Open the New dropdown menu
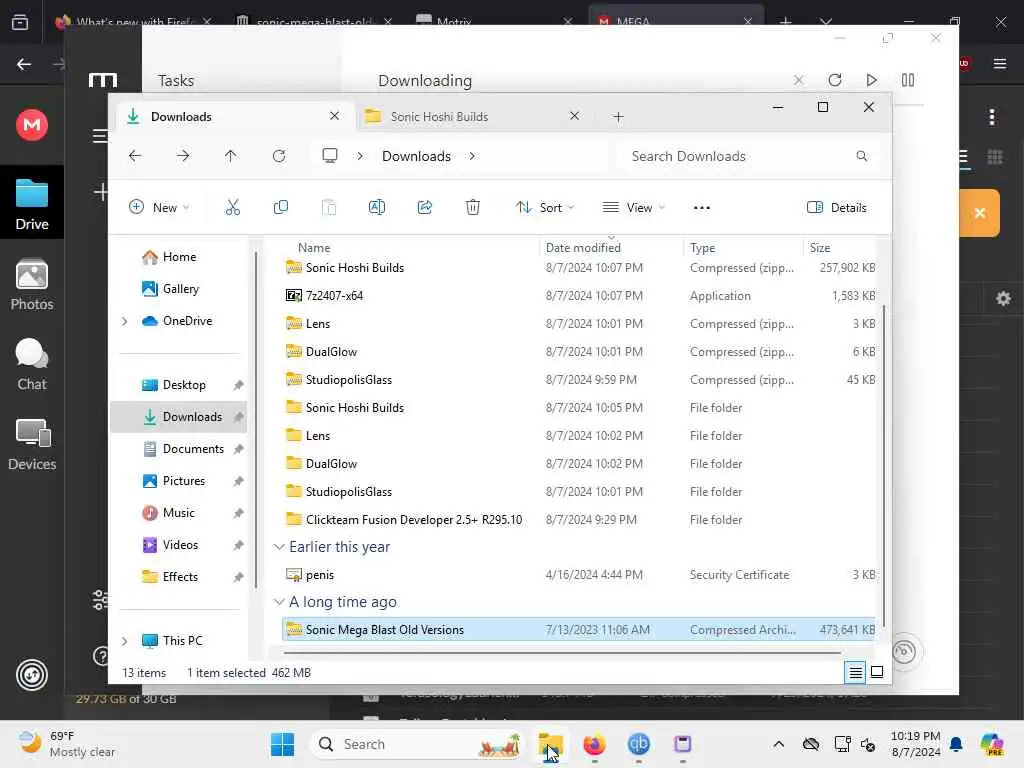 [159, 208]
